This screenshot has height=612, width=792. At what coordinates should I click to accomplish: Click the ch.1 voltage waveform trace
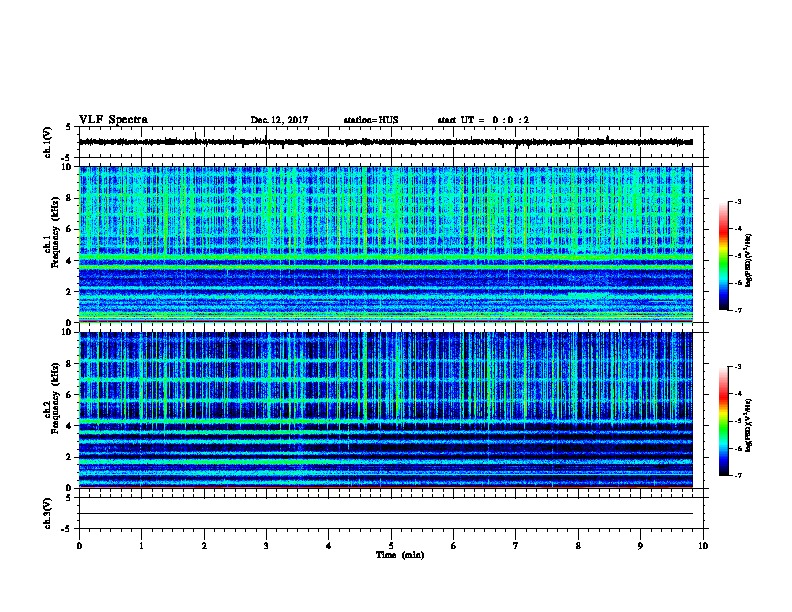[386, 142]
